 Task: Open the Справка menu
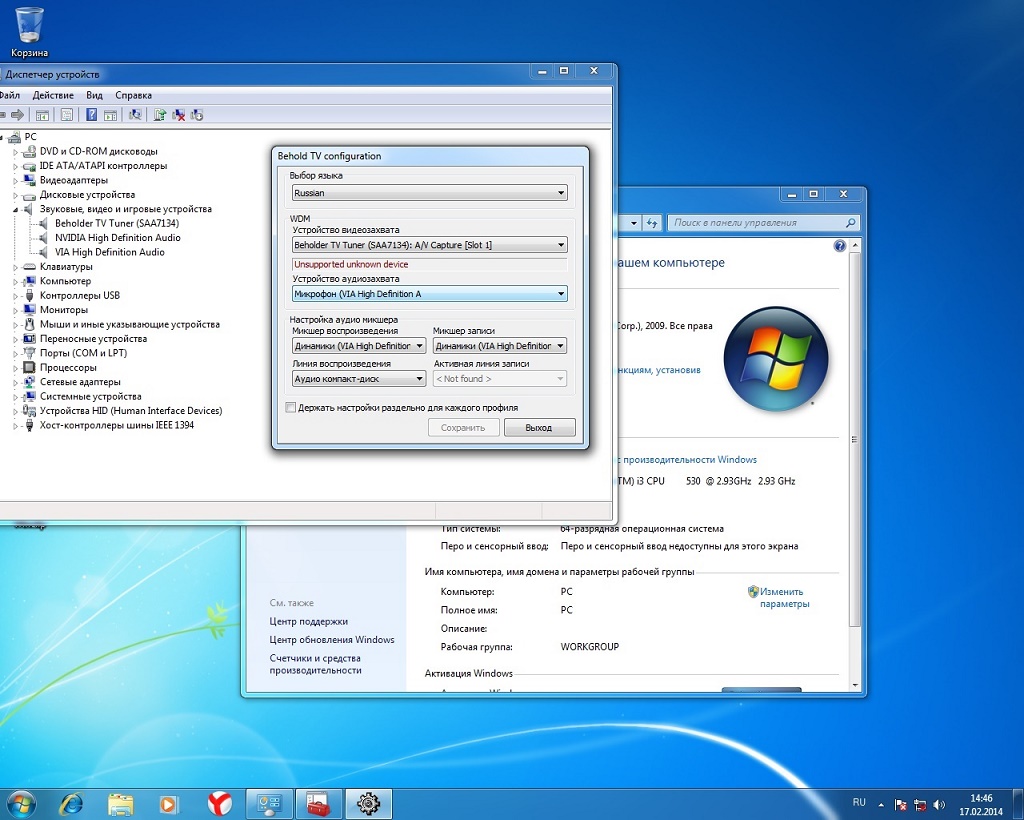pyautogui.click(x=133, y=95)
